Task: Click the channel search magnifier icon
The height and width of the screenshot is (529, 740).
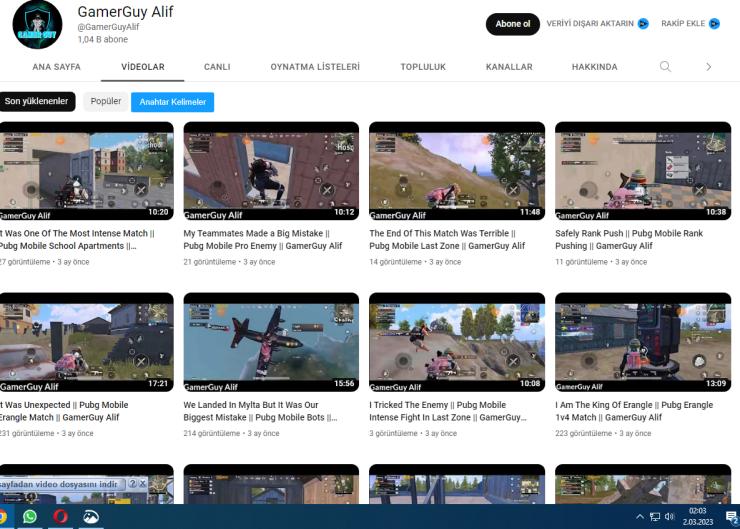Action: [665, 67]
